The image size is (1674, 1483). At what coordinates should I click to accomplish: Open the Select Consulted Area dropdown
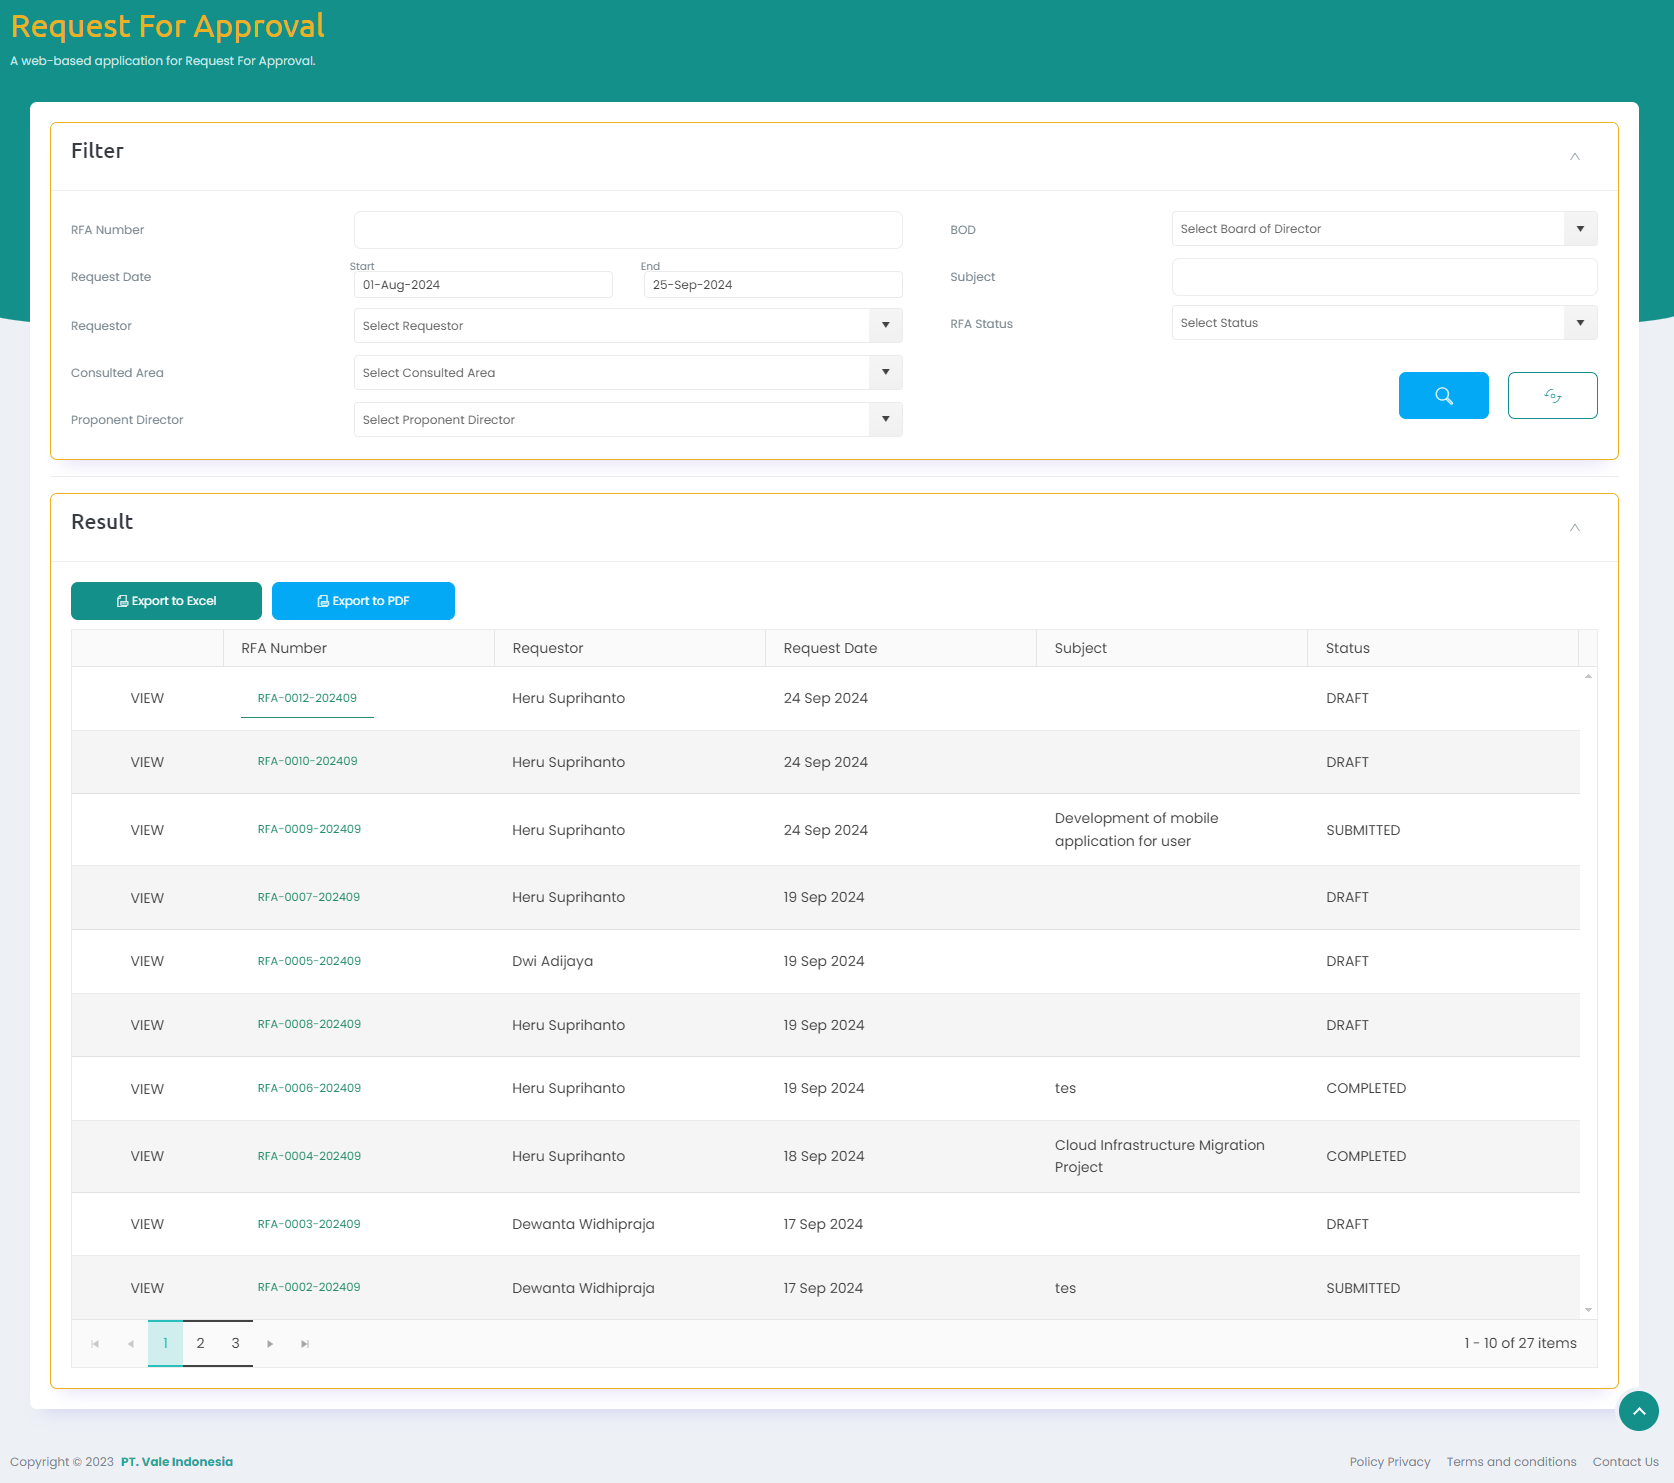[627, 373]
